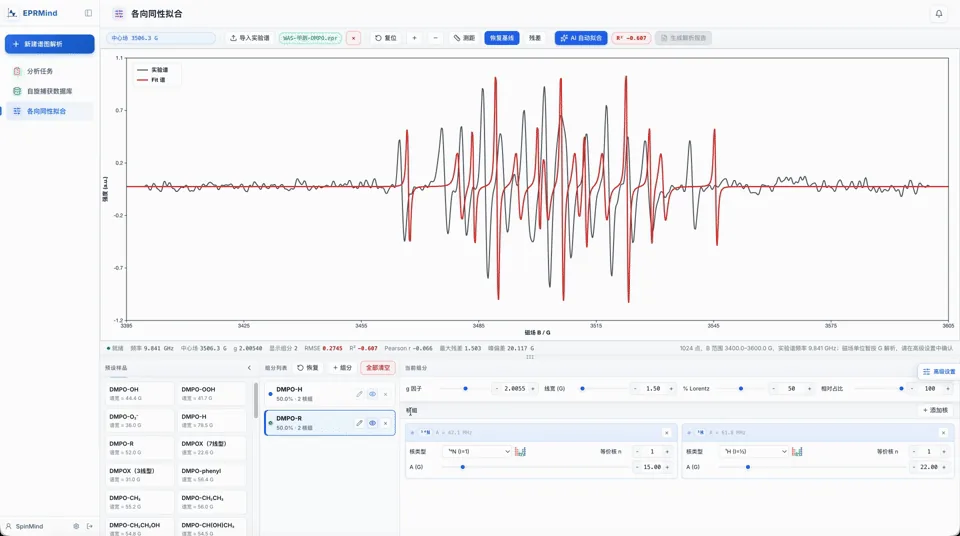Increase the 相对占比 value of 100

[948, 388]
